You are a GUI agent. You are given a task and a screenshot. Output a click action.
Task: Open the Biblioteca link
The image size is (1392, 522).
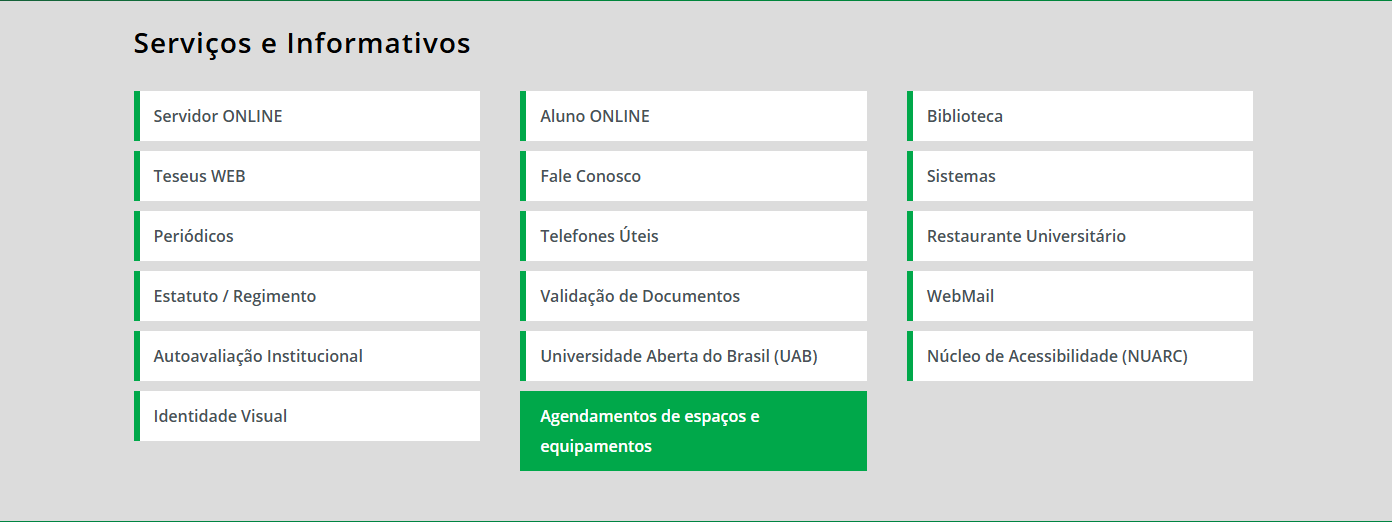[x=965, y=116]
